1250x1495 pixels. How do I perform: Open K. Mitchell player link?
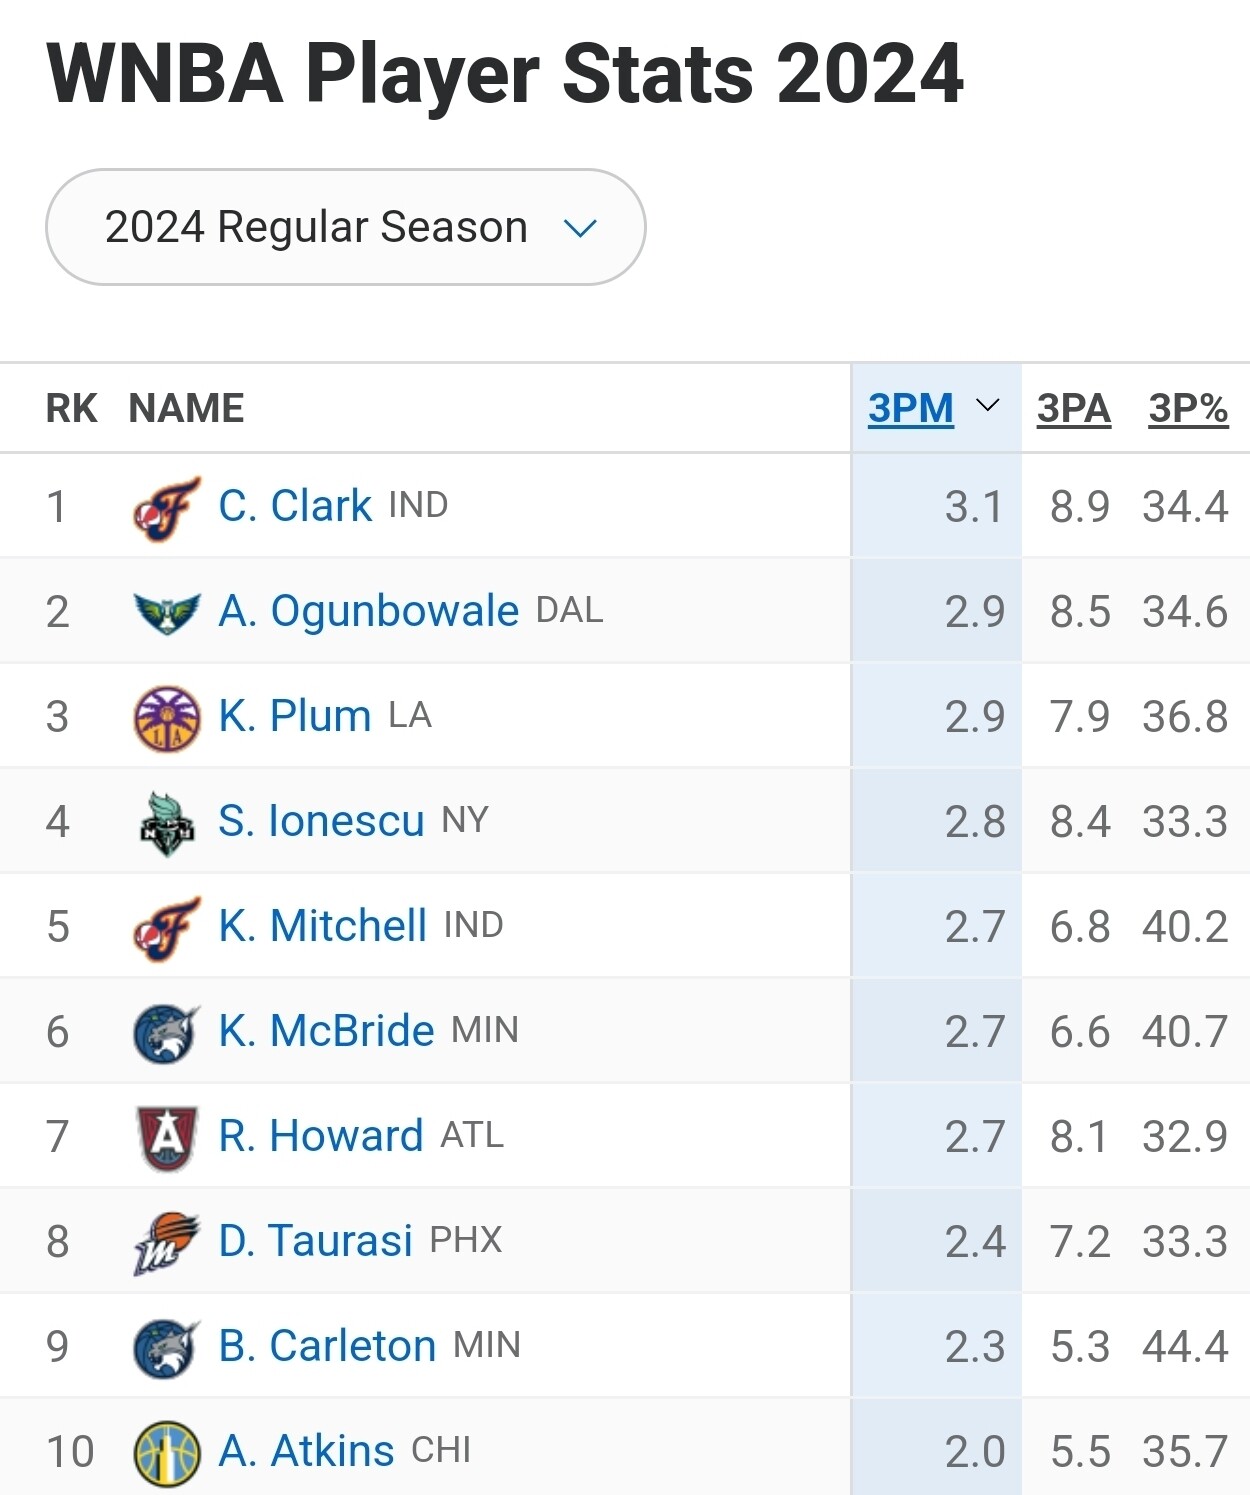click(323, 926)
